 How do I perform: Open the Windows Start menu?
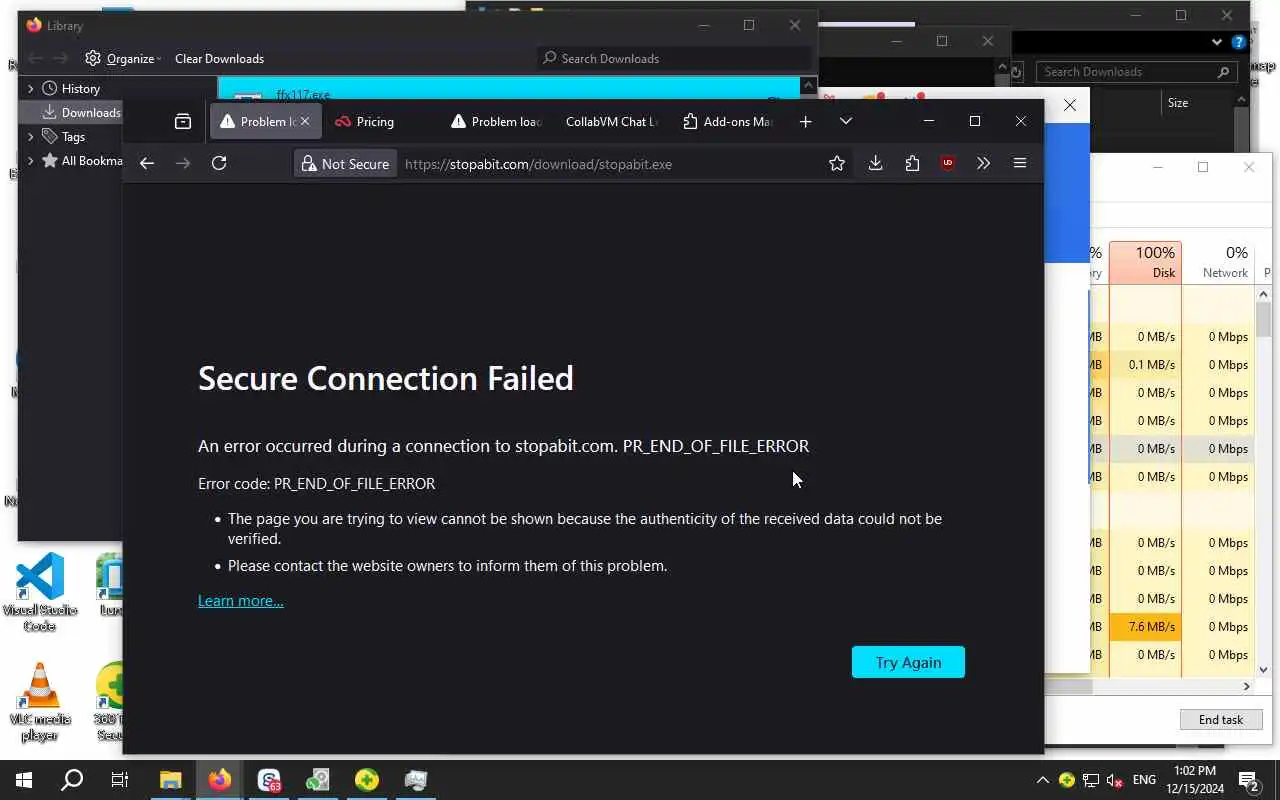(24, 780)
